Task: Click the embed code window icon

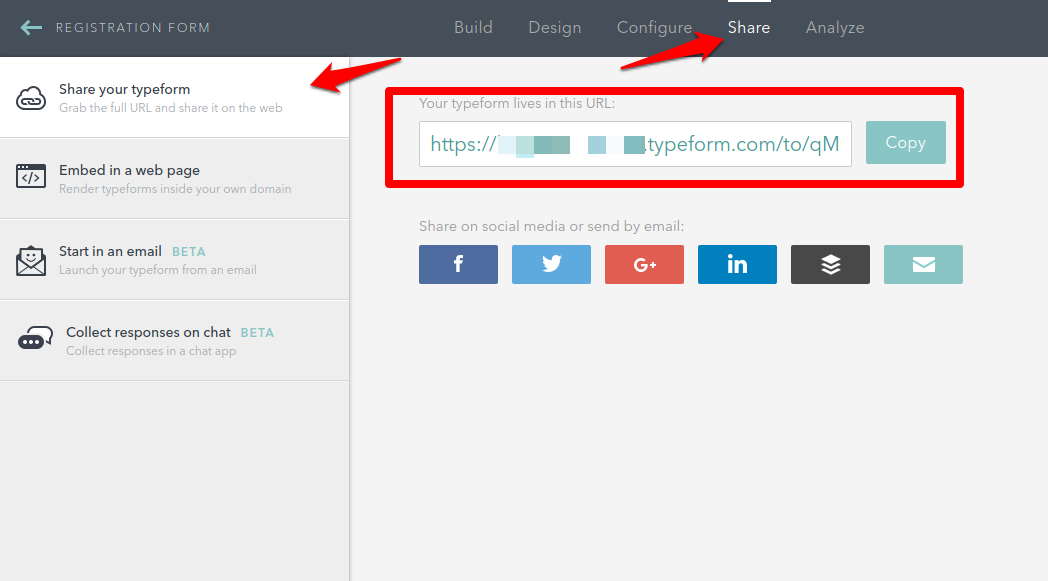Action: coord(31,177)
